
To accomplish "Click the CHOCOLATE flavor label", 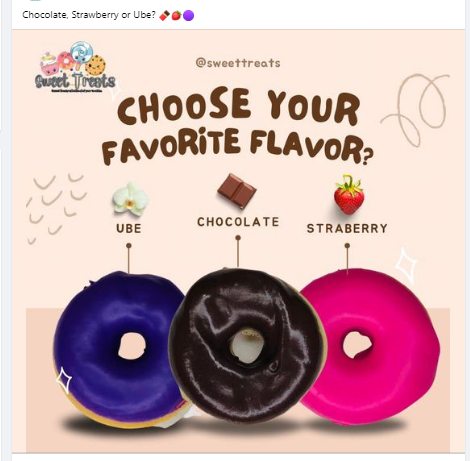I will pos(238,222).
